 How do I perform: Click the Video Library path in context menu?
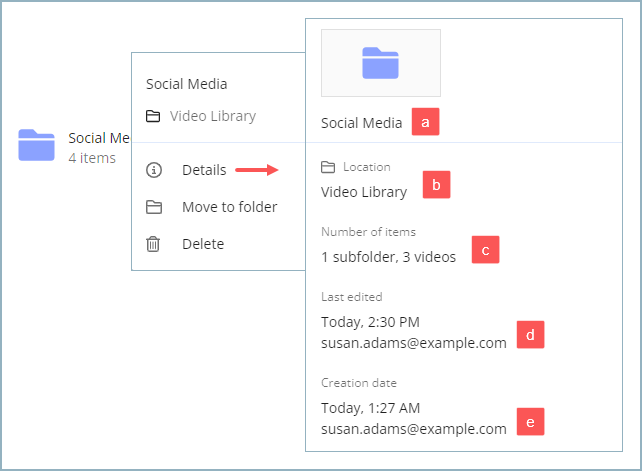[213, 116]
